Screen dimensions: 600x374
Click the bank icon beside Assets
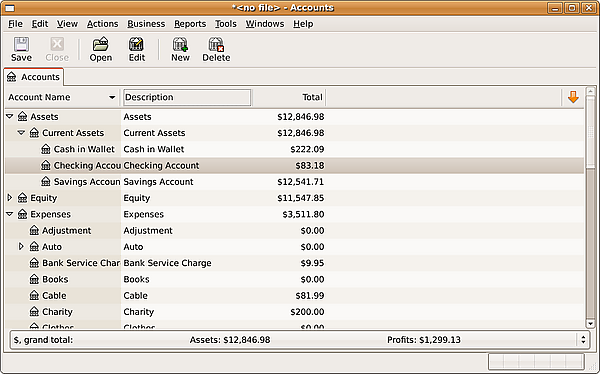pyautogui.click(x=23, y=116)
